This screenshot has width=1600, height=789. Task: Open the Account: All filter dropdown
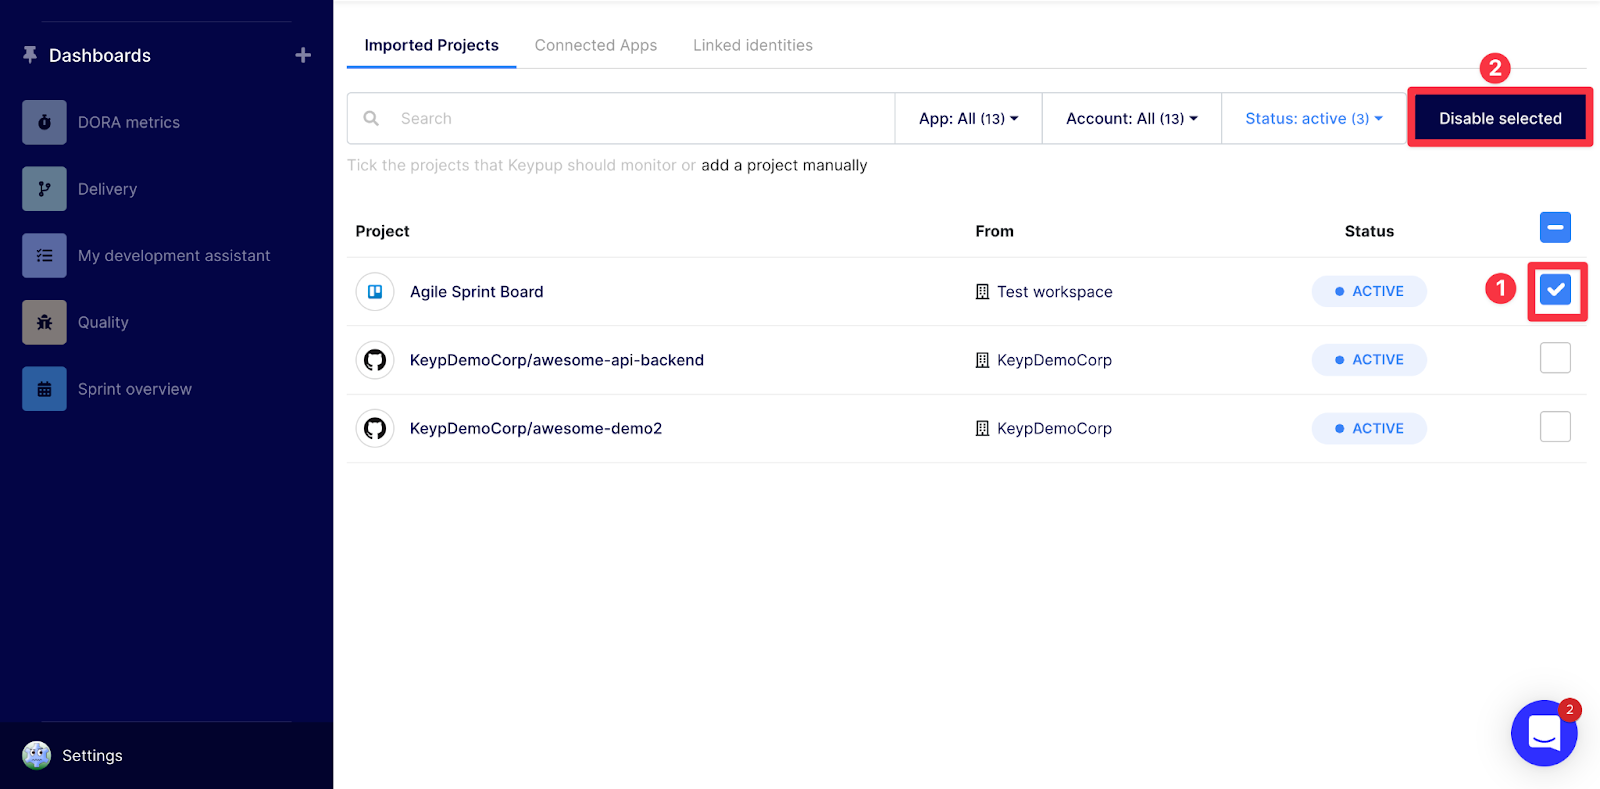point(1131,118)
